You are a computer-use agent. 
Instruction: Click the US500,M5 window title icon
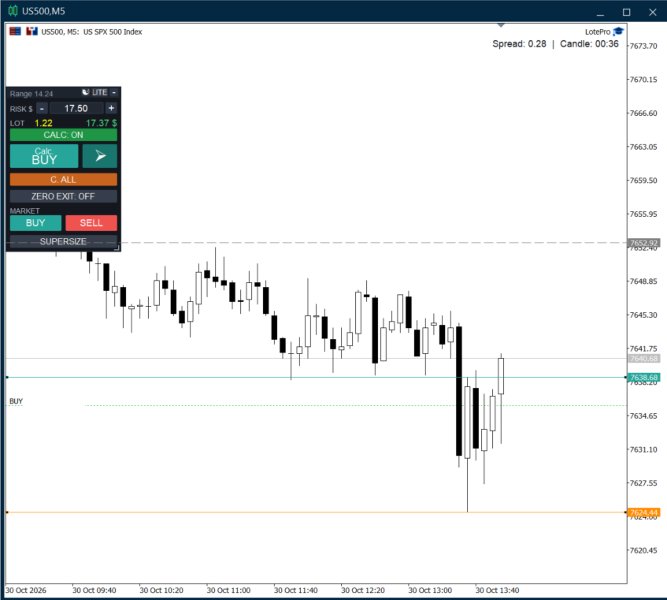pos(13,11)
